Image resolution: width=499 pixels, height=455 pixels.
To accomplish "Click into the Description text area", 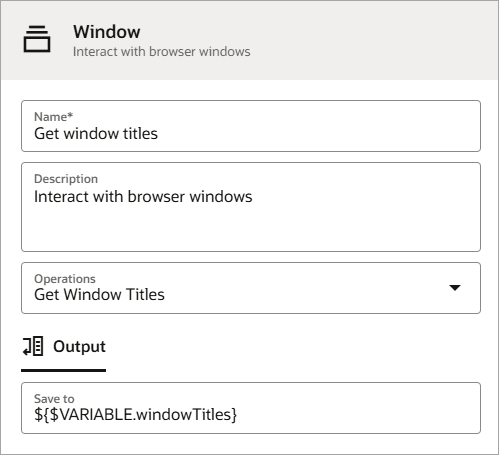I will point(251,207).
